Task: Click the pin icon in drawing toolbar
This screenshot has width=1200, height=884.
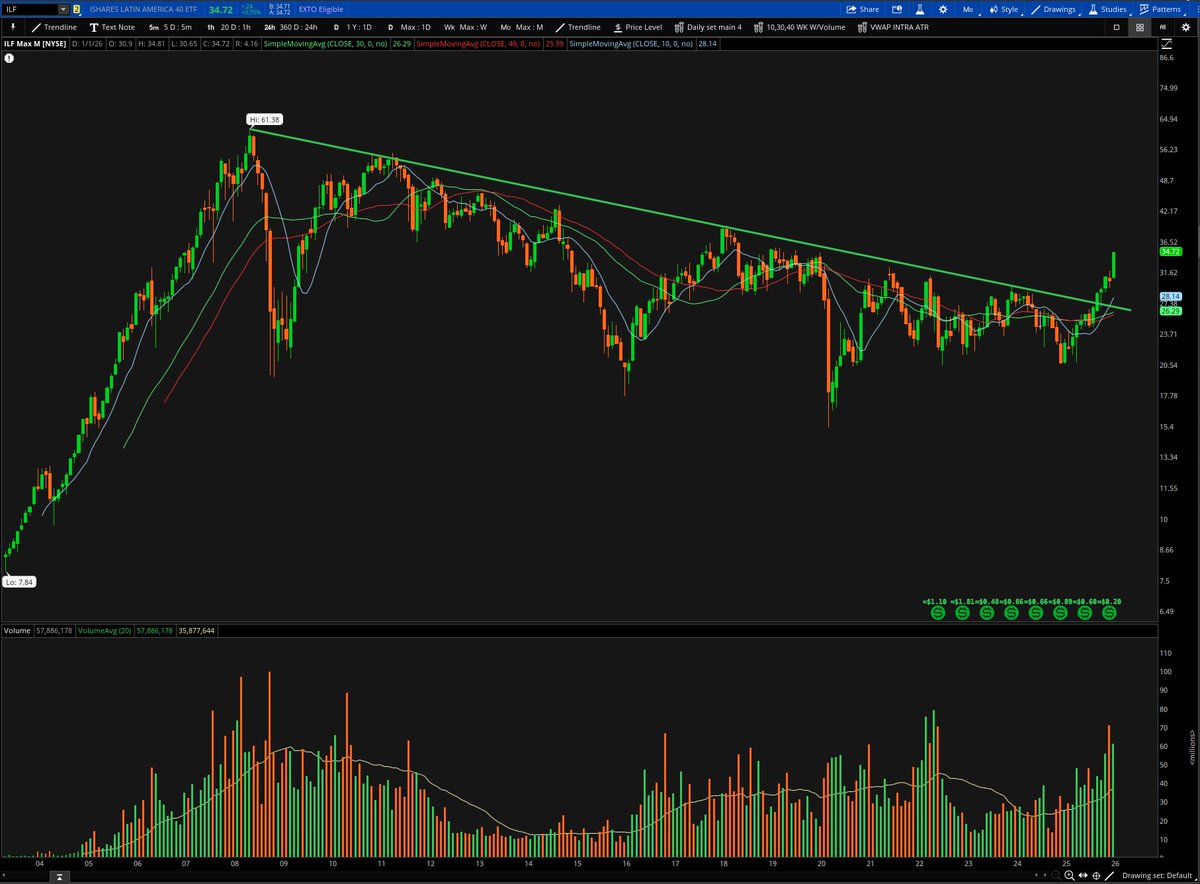Action: pyautogui.click(x=13, y=27)
